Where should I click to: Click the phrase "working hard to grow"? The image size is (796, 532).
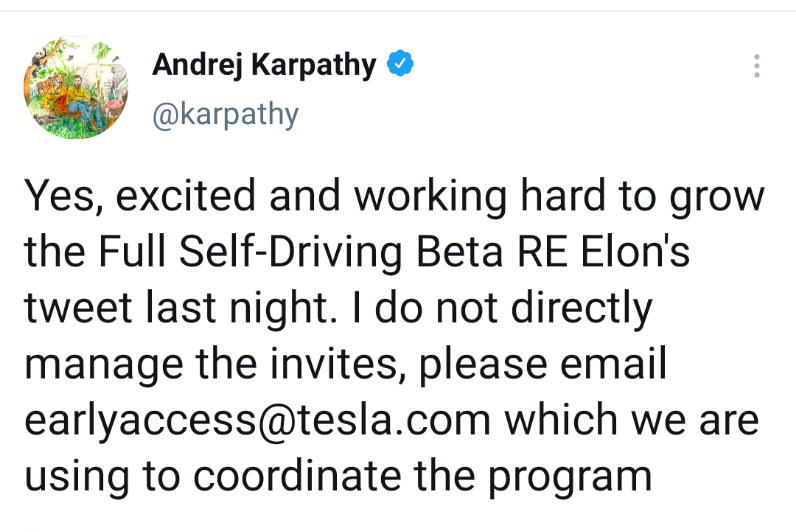point(567,197)
